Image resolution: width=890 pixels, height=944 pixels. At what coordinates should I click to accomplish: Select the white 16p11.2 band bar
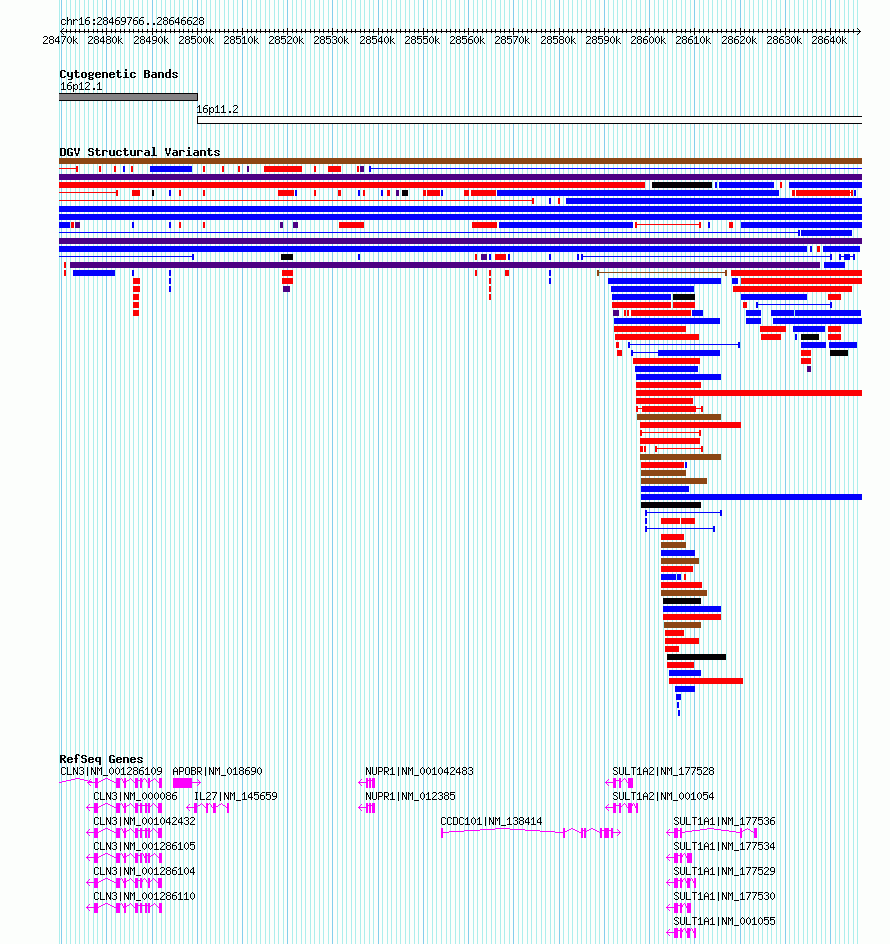tap(529, 120)
